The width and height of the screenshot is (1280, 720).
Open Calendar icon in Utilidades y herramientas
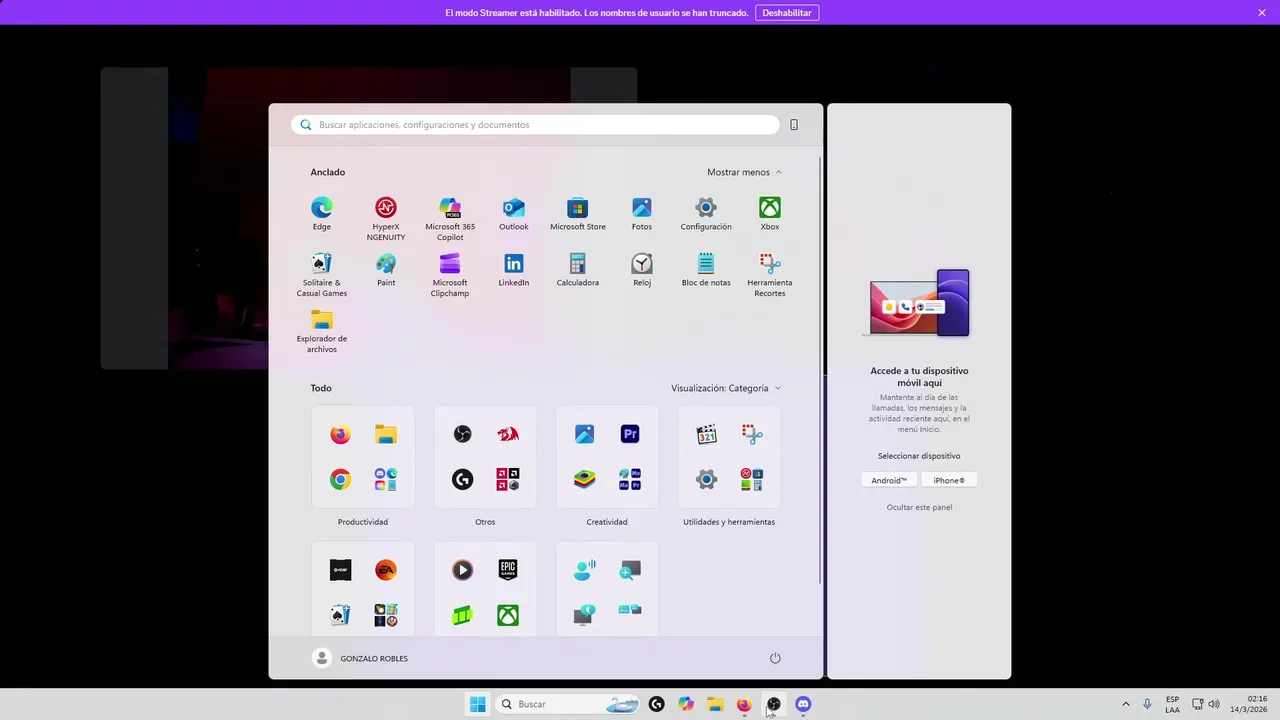tap(707, 434)
